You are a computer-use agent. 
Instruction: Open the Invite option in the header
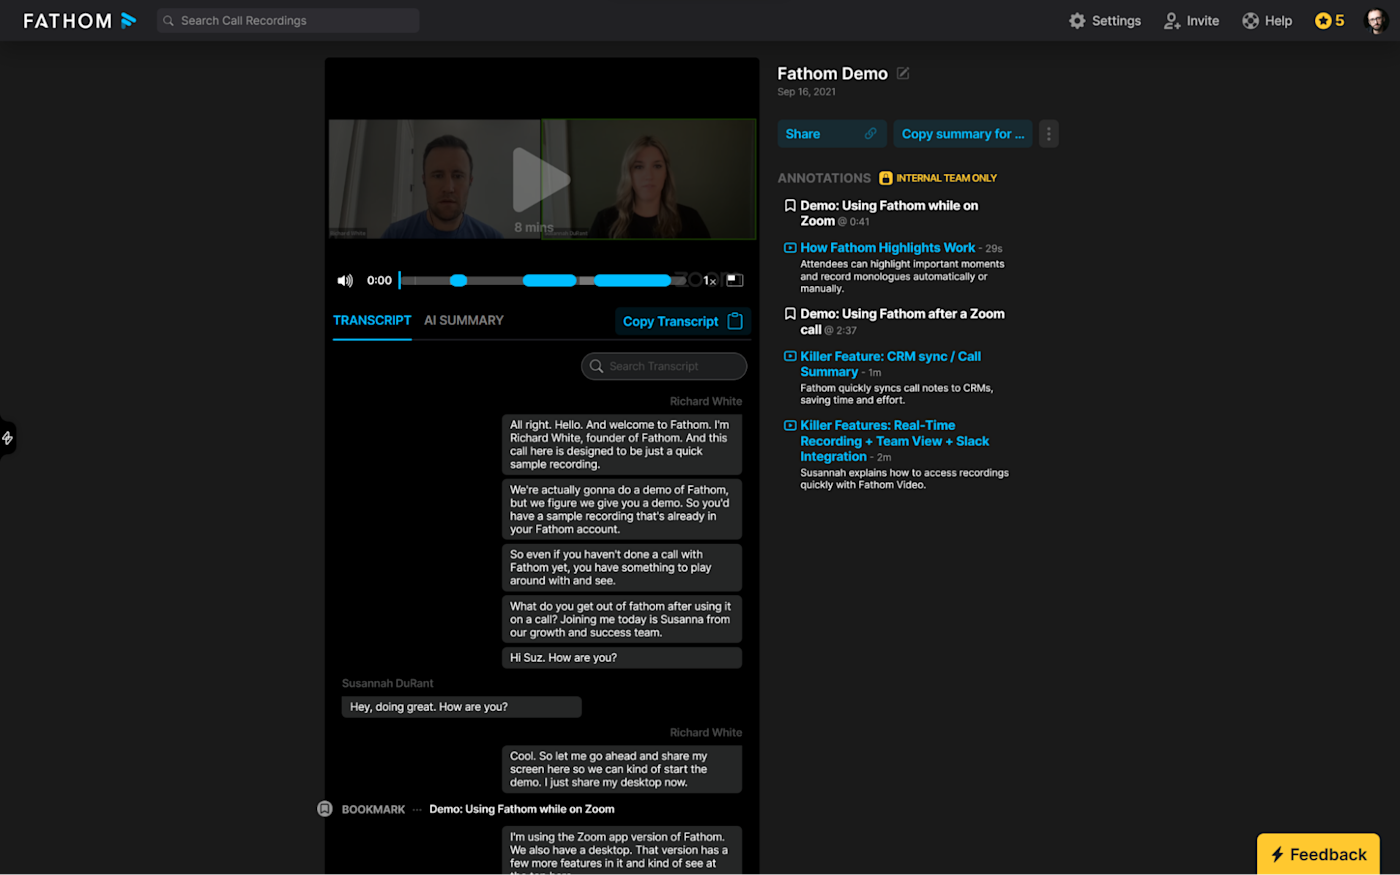[x=1191, y=21]
